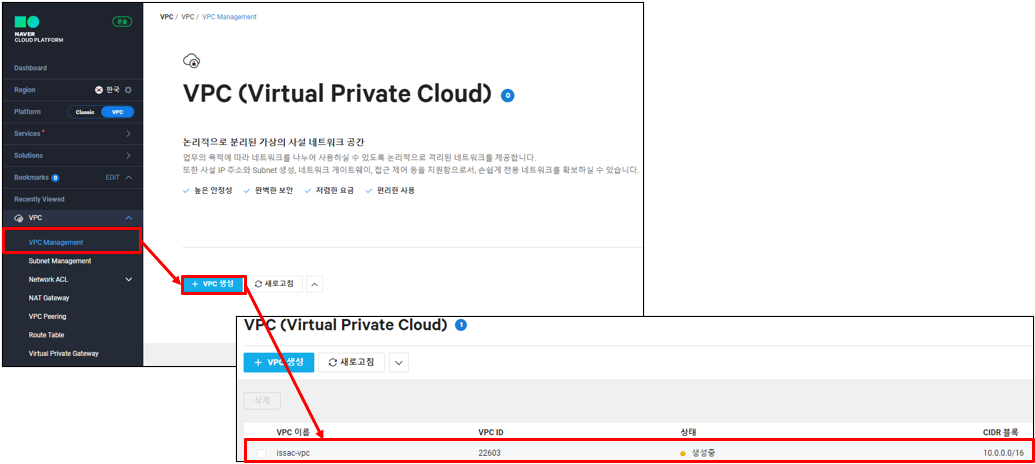Open Dashboard in the sidebar
The image size is (1035, 464).
click(30, 68)
